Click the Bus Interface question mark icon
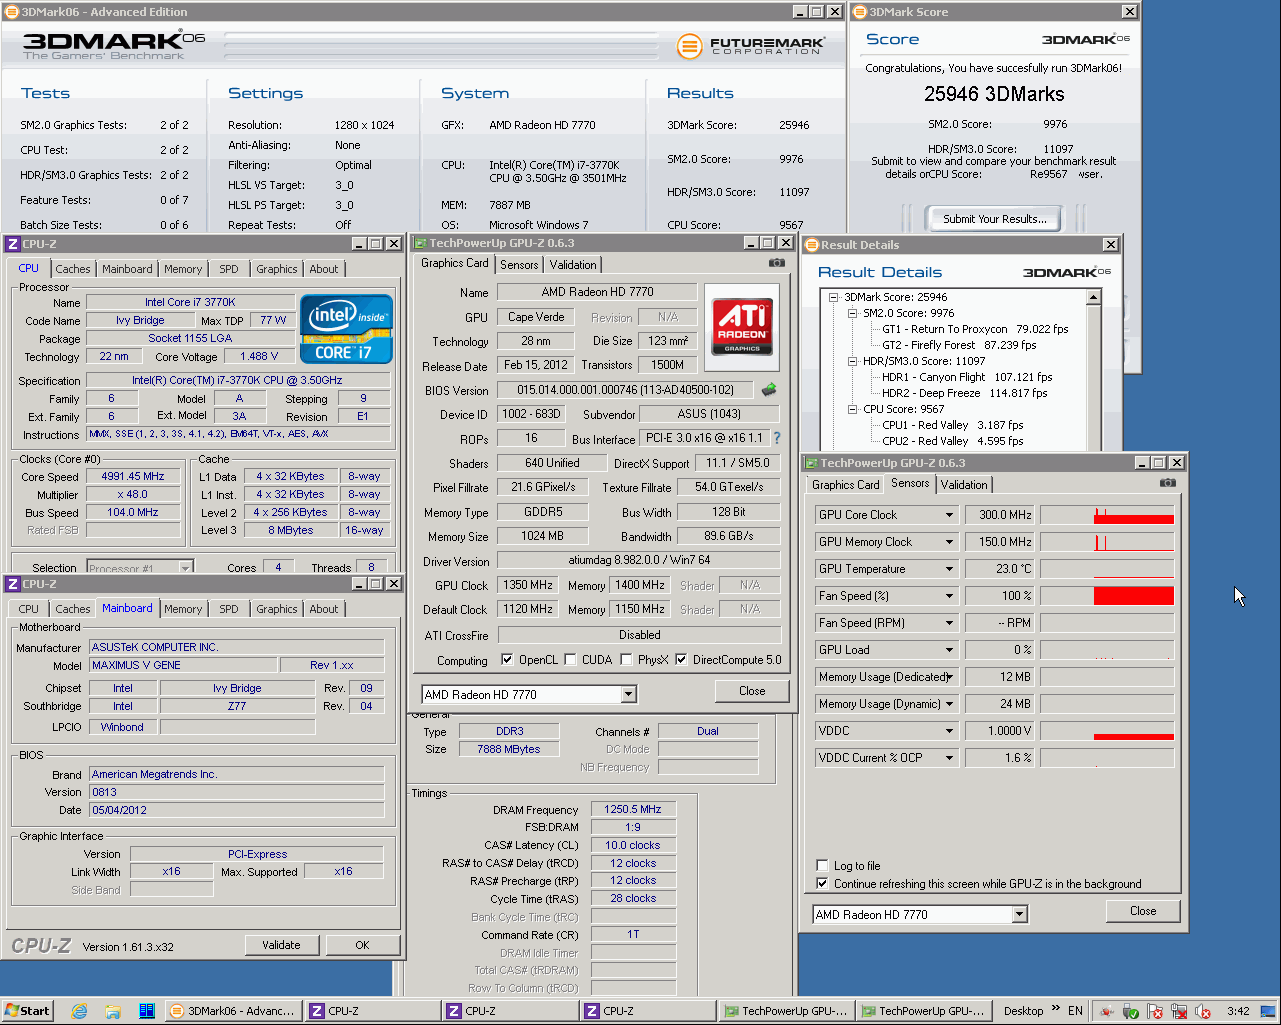 pyautogui.click(x=777, y=438)
